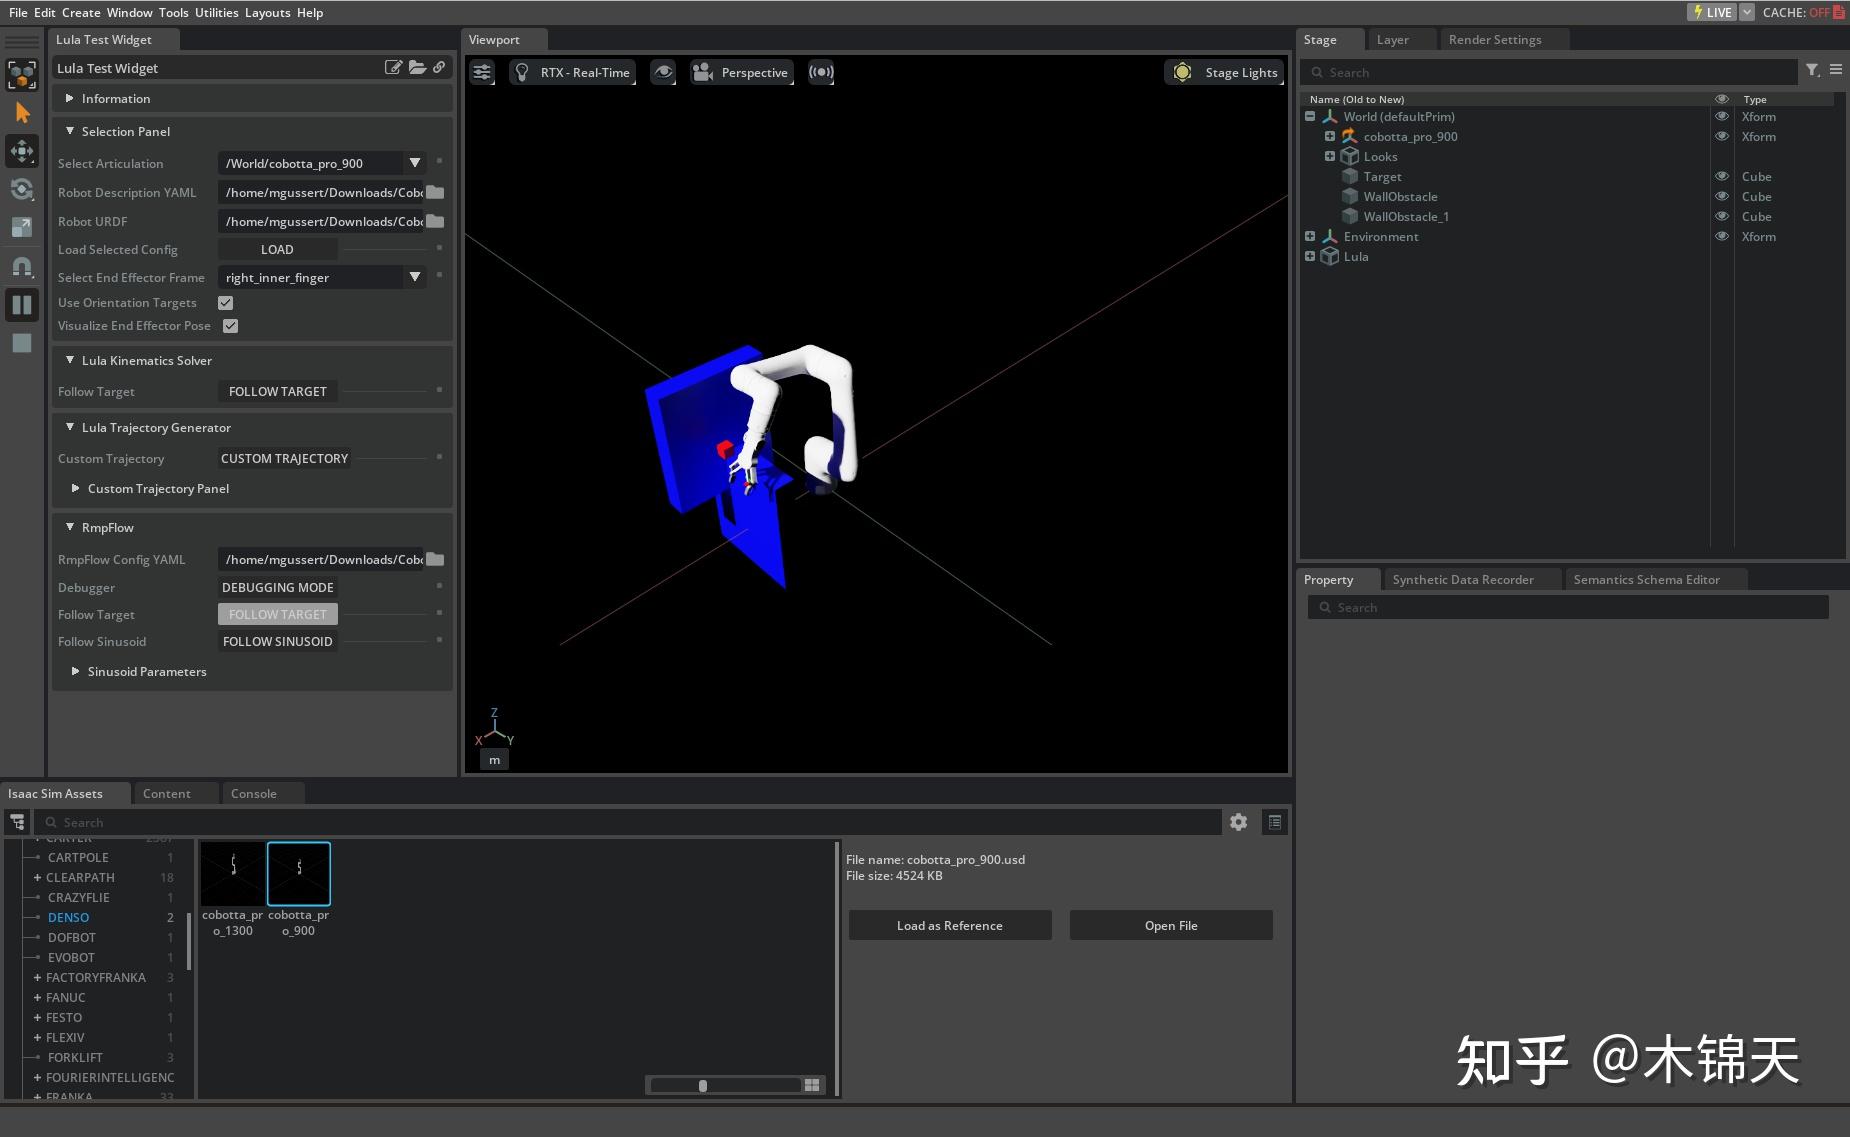1850x1137 pixels.
Task: Click the Load as Reference button
Action: tap(949, 925)
